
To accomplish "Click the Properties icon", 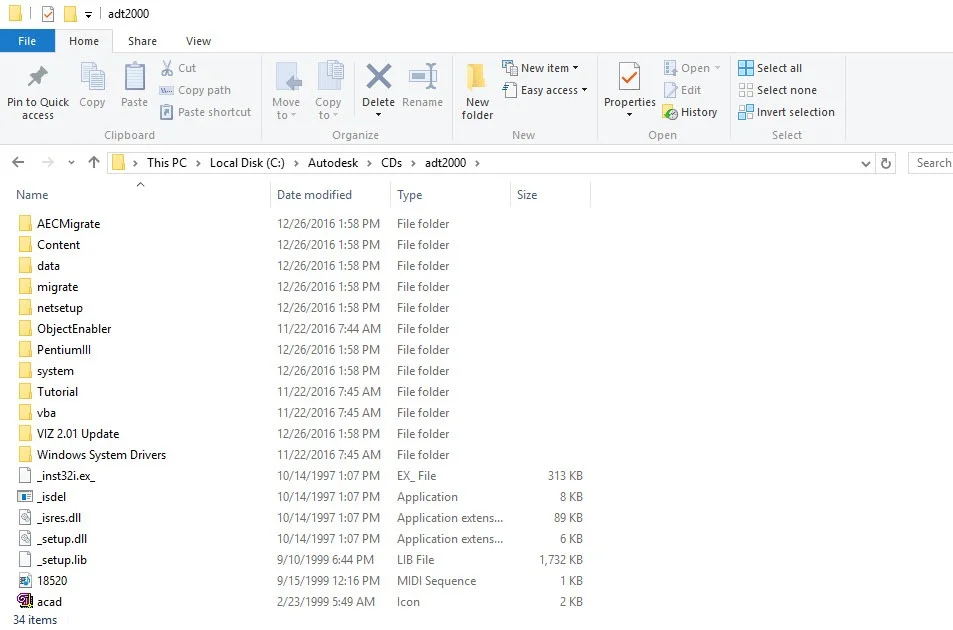I will click(630, 77).
